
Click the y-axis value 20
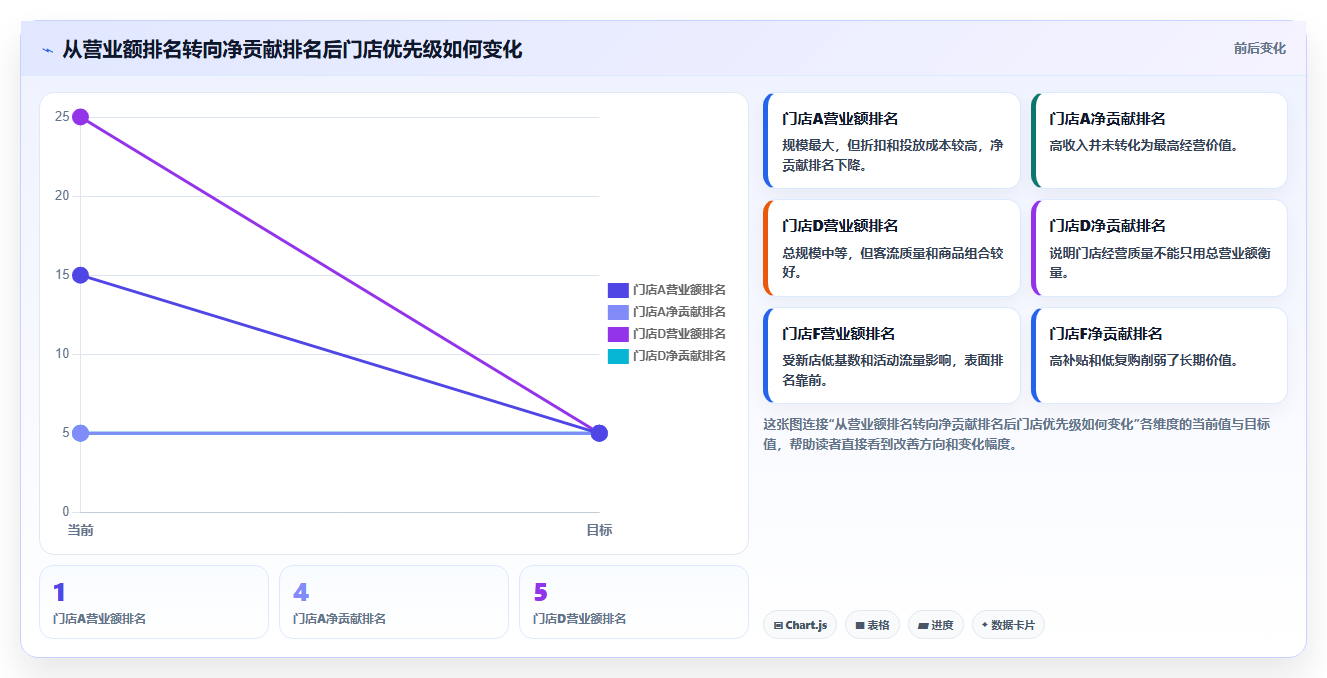62,196
